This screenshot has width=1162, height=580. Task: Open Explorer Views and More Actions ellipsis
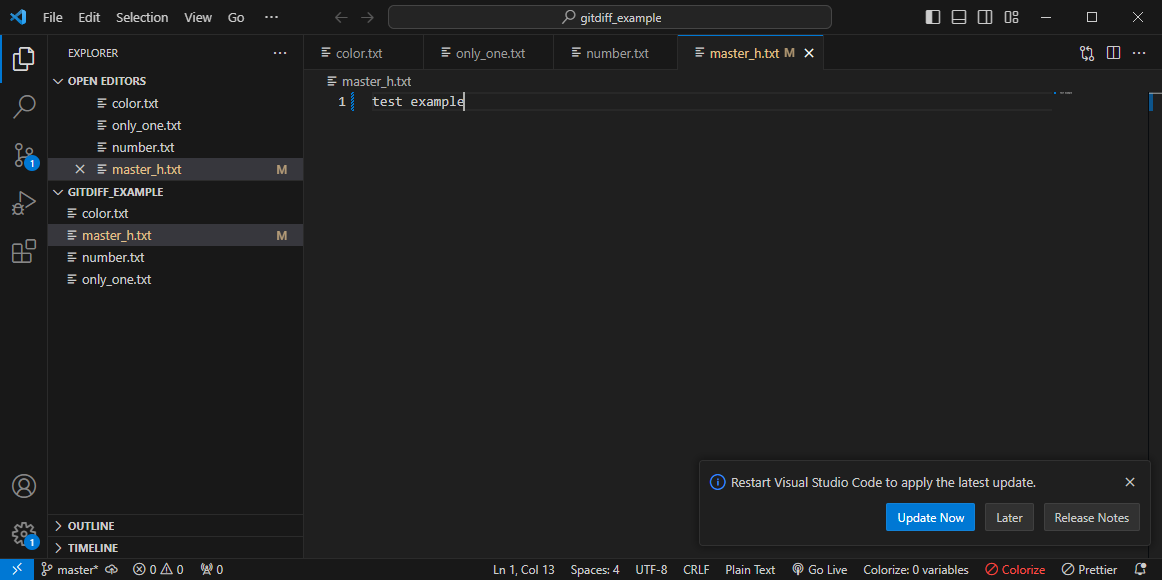coord(279,53)
